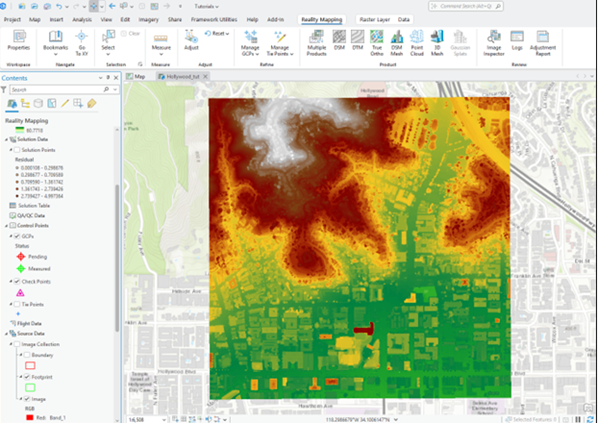Click the Go To XY tool
The image size is (598, 423).
tap(81, 43)
